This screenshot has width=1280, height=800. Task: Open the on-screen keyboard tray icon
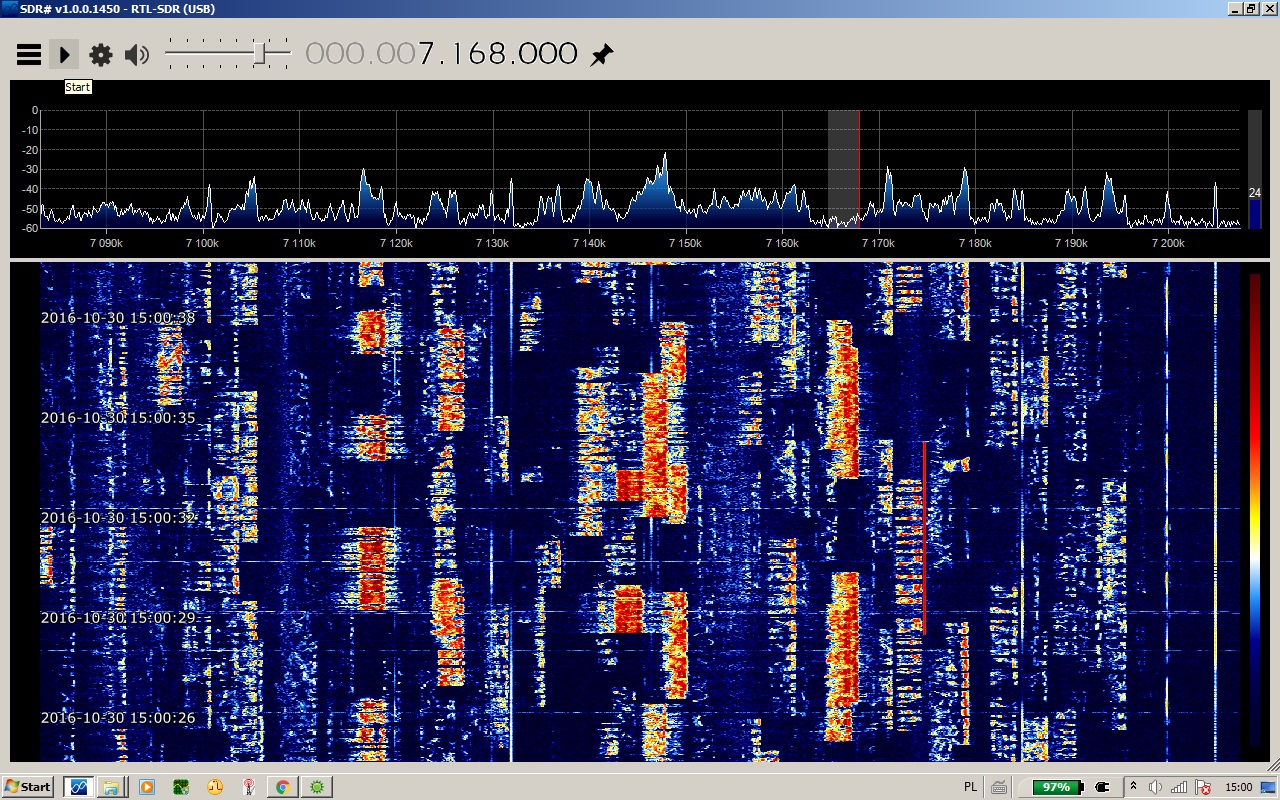(x=1000, y=787)
